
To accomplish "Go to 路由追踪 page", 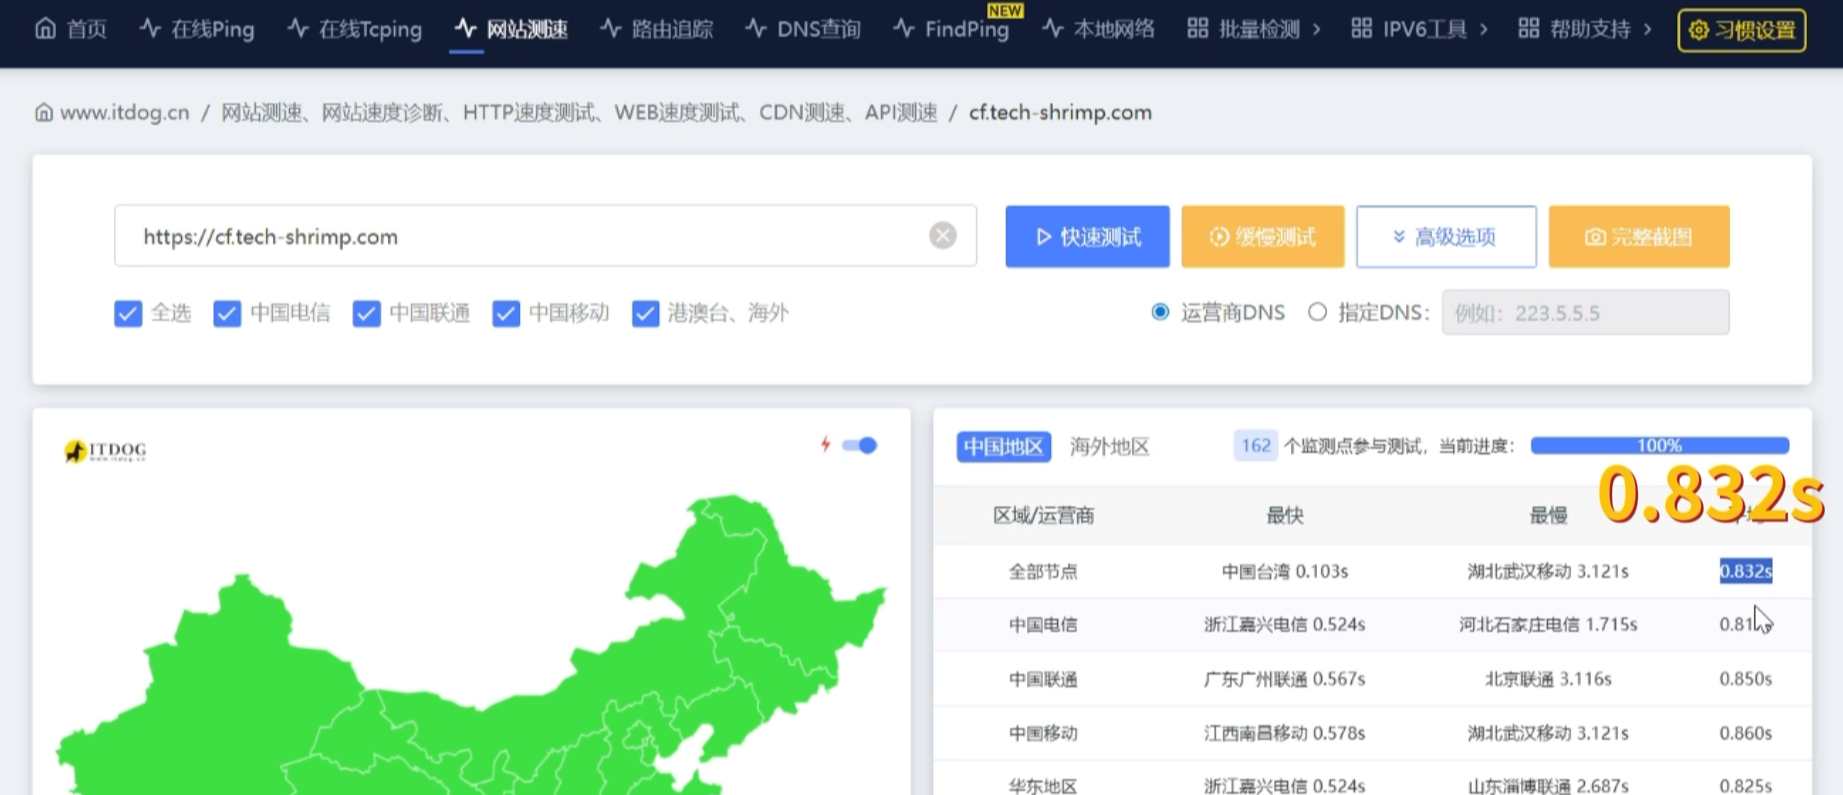I will pyautogui.click(x=657, y=30).
